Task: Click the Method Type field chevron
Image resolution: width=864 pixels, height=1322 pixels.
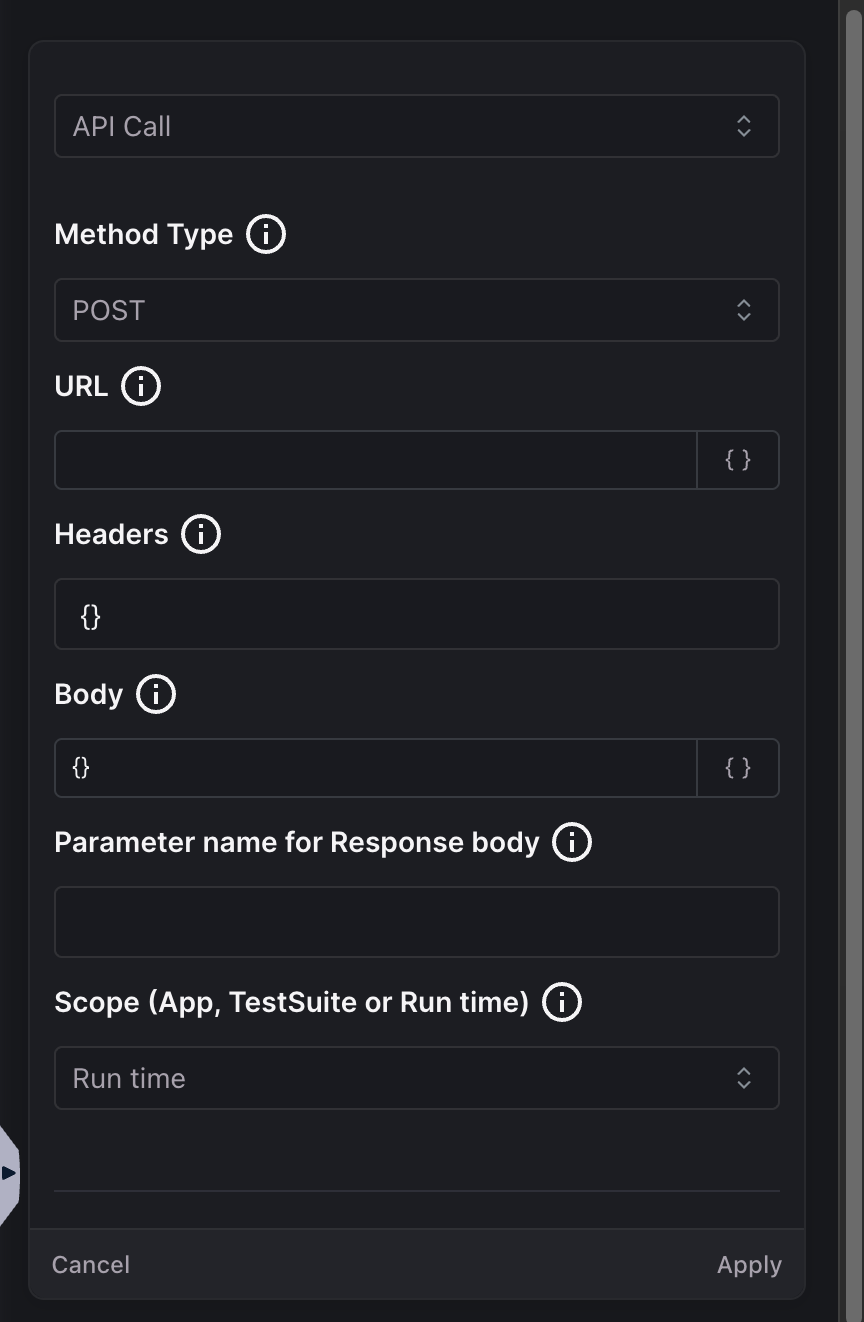Action: [x=744, y=310]
